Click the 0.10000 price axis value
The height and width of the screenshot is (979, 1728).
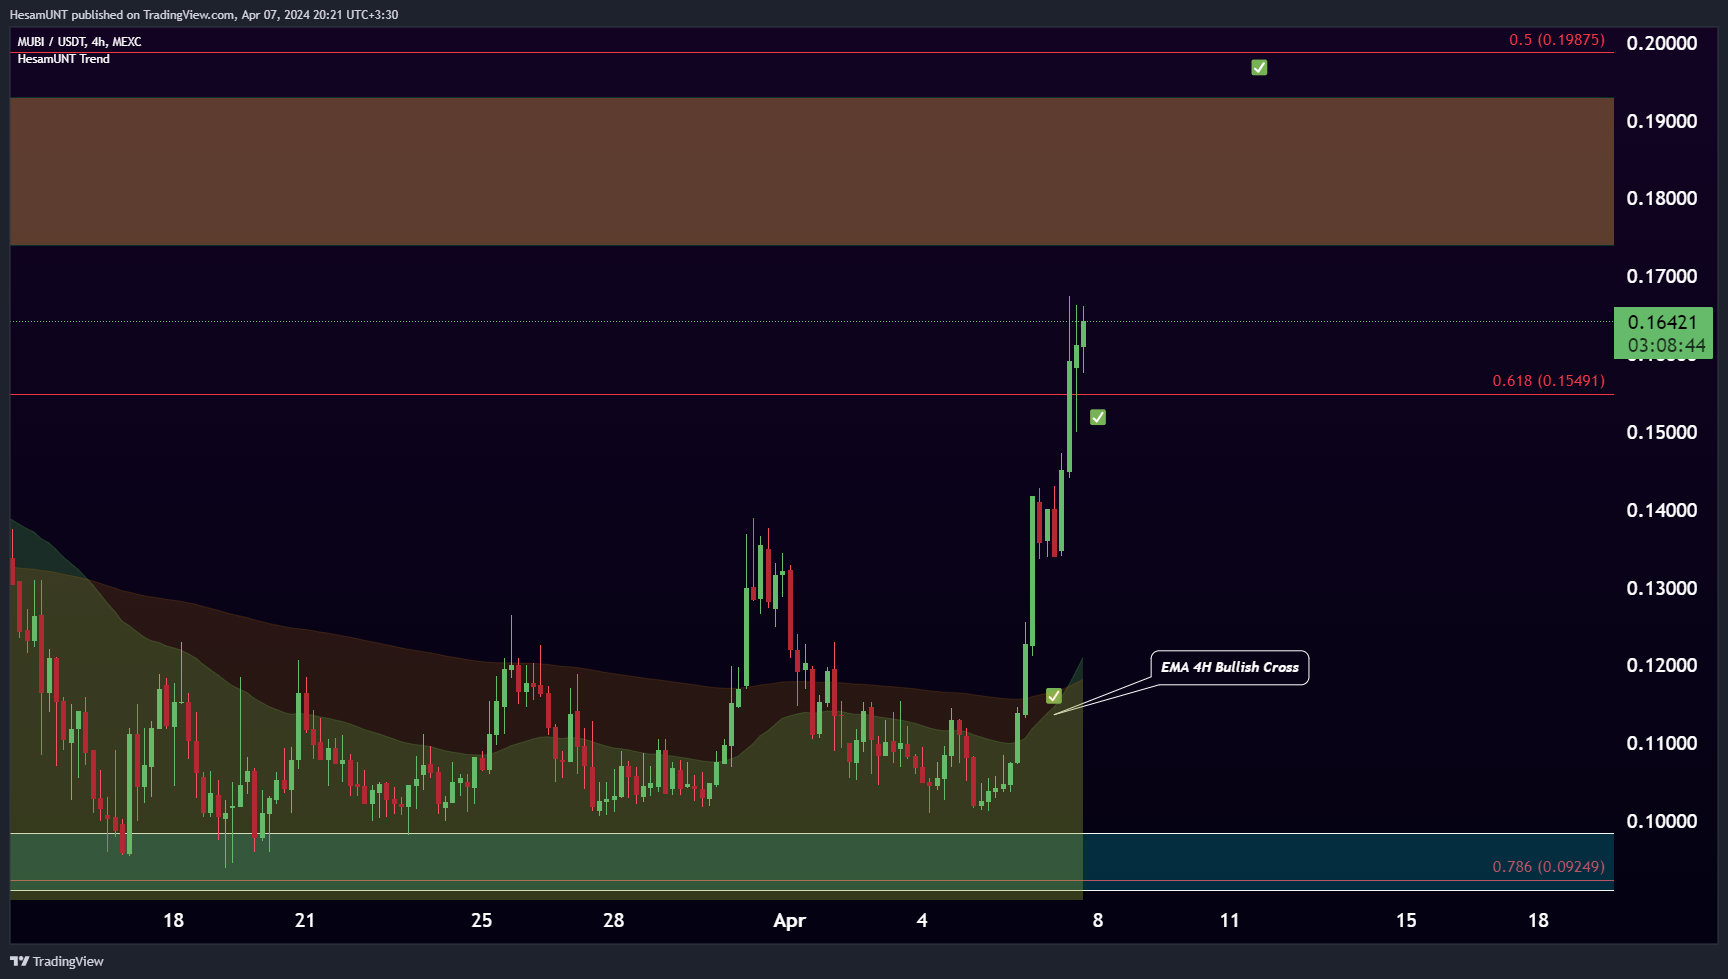(x=1661, y=821)
